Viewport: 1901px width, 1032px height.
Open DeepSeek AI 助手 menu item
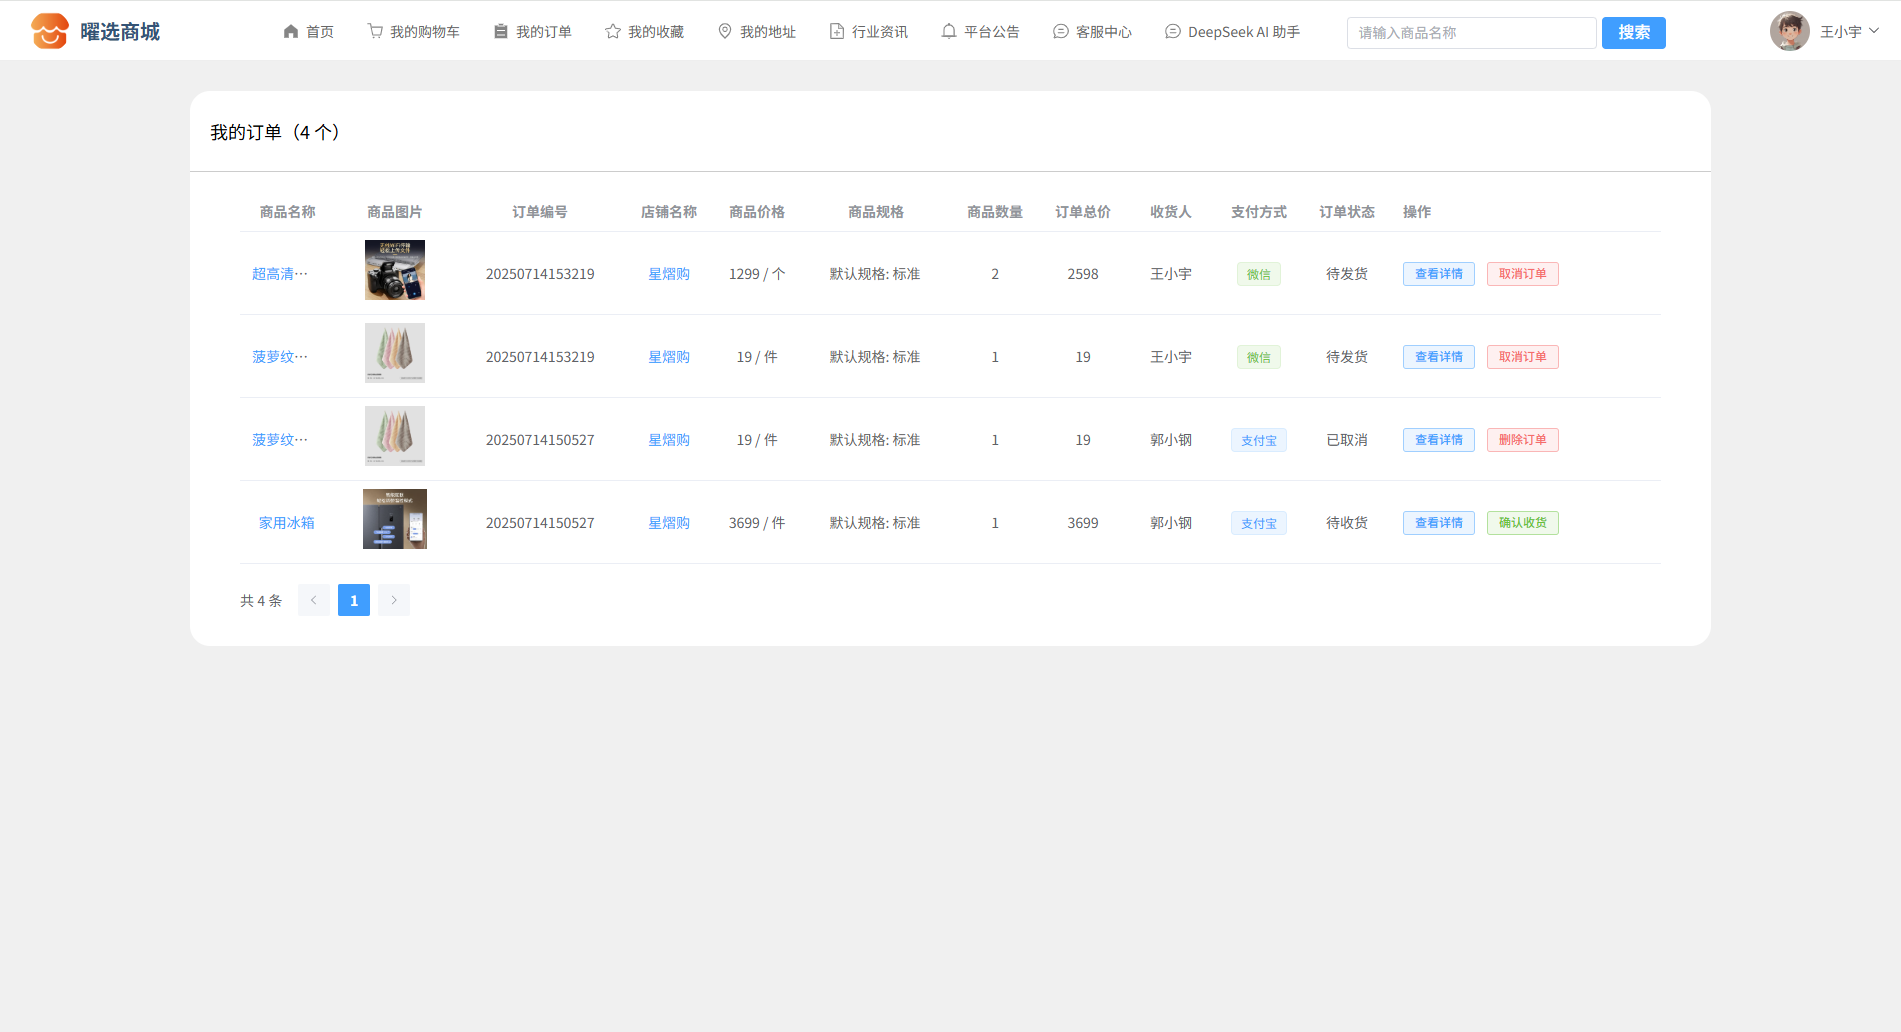point(1232,32)
